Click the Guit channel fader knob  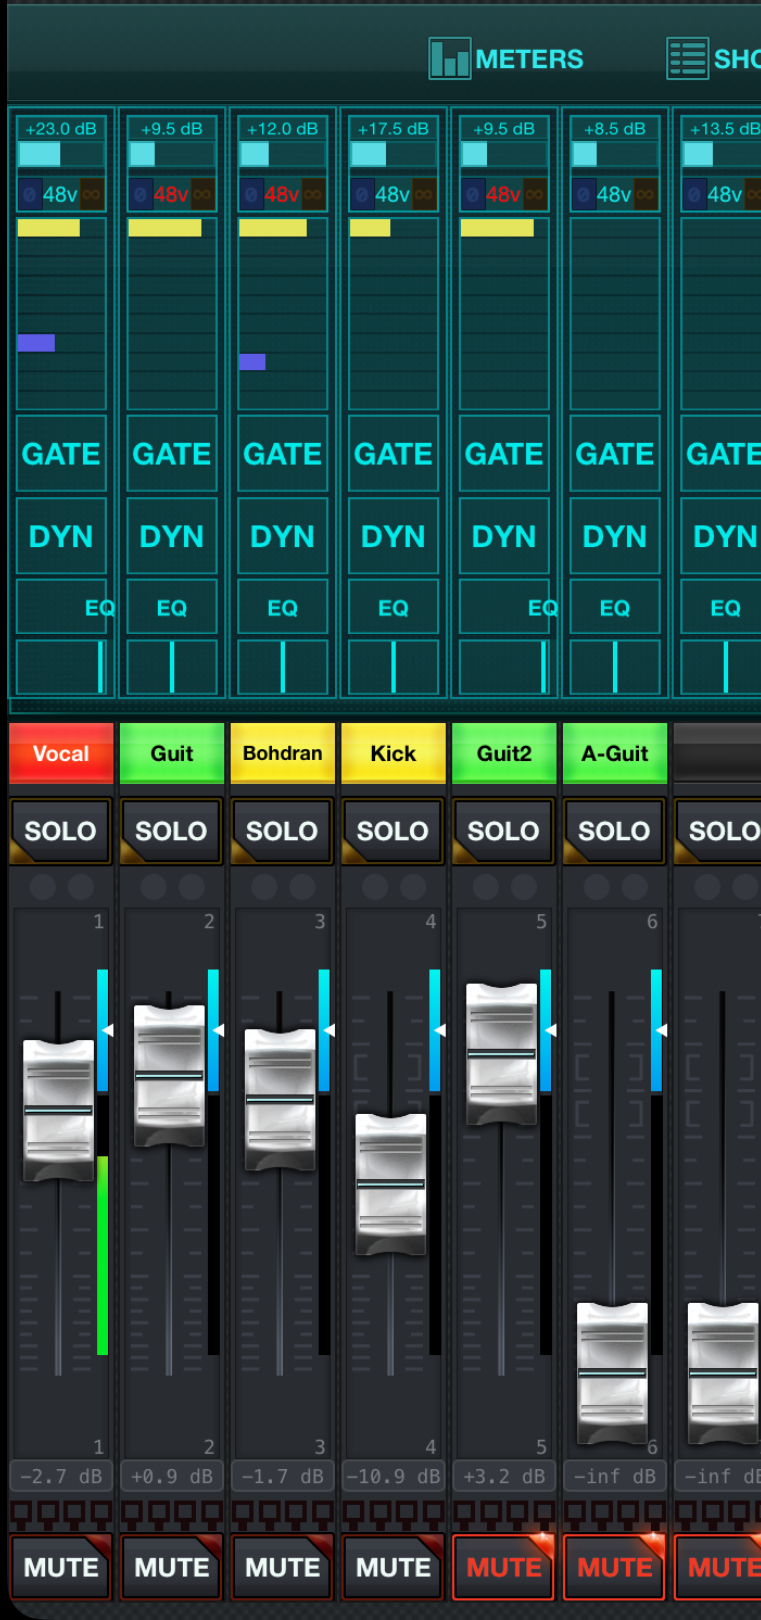tap(170, 1075)
